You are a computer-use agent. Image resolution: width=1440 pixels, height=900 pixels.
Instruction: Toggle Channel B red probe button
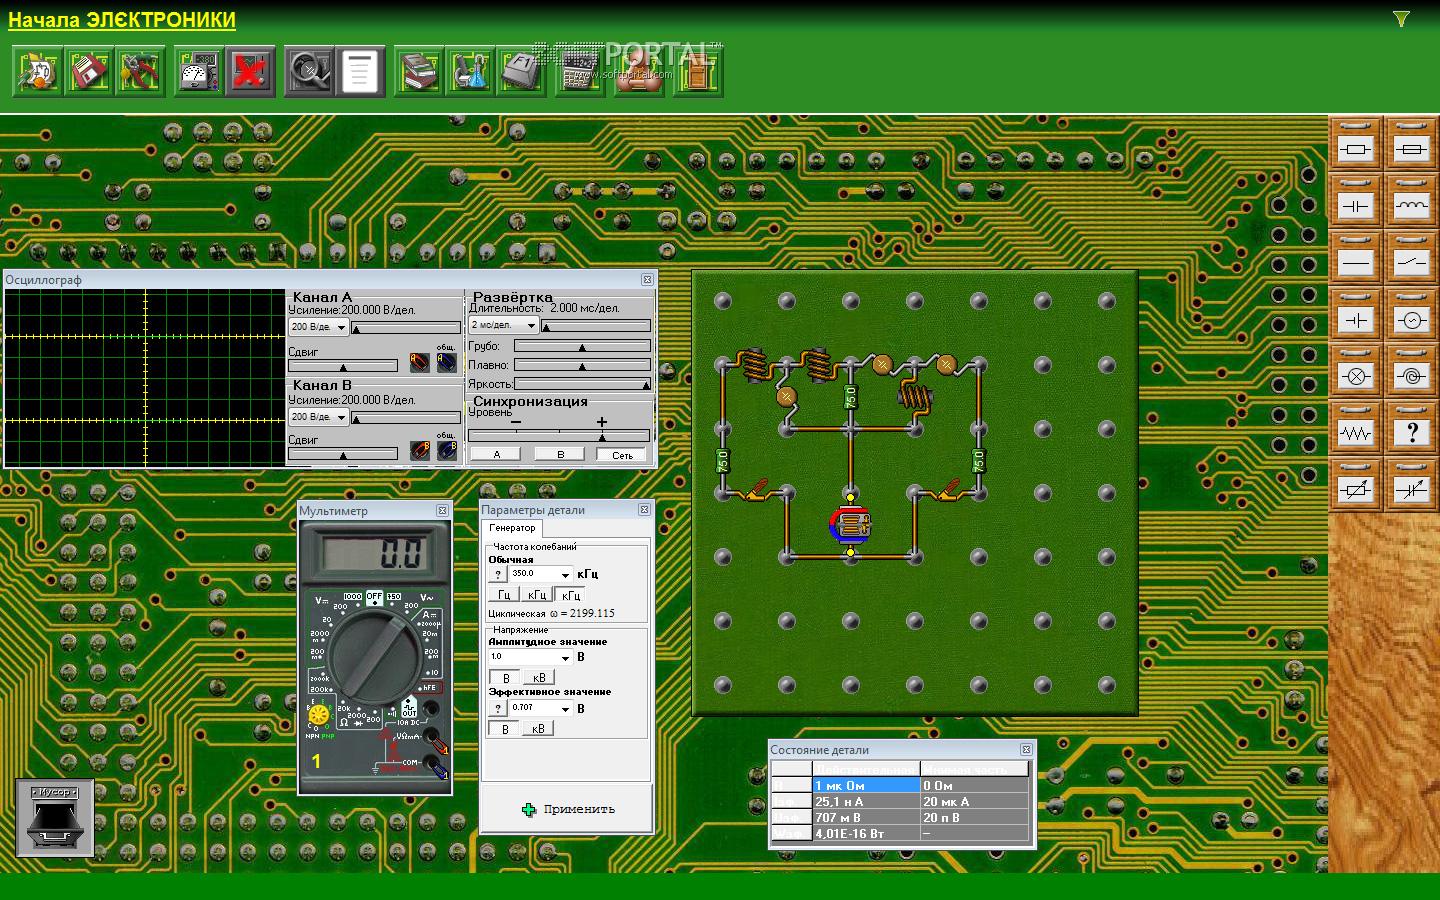click(x=420, y=450)
